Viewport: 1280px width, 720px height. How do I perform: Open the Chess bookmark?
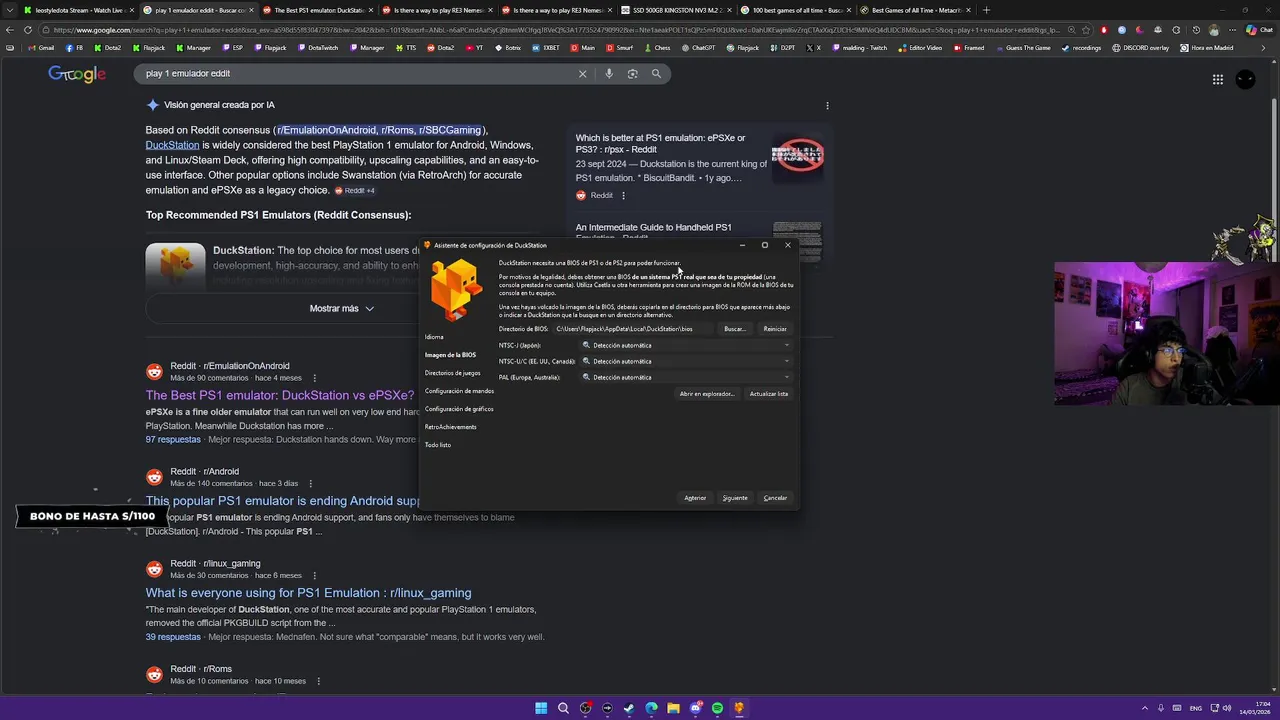pos(657,48)
